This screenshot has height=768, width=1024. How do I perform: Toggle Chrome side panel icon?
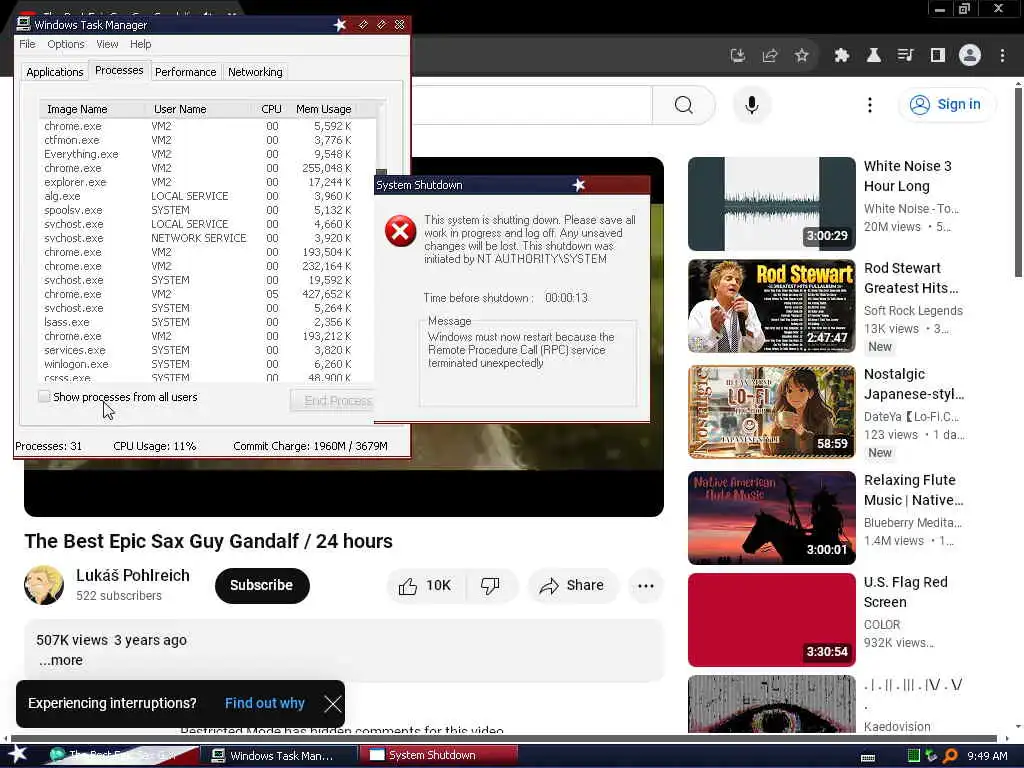[x=938, y=56]
